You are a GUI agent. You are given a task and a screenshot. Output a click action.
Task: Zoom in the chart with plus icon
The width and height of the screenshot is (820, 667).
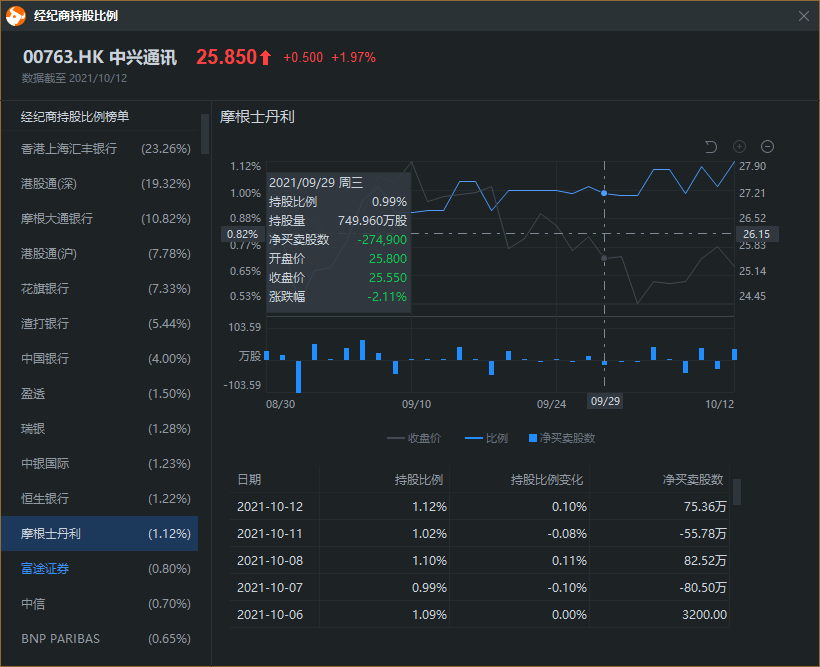pyautogui.click(x=739, y=146)
